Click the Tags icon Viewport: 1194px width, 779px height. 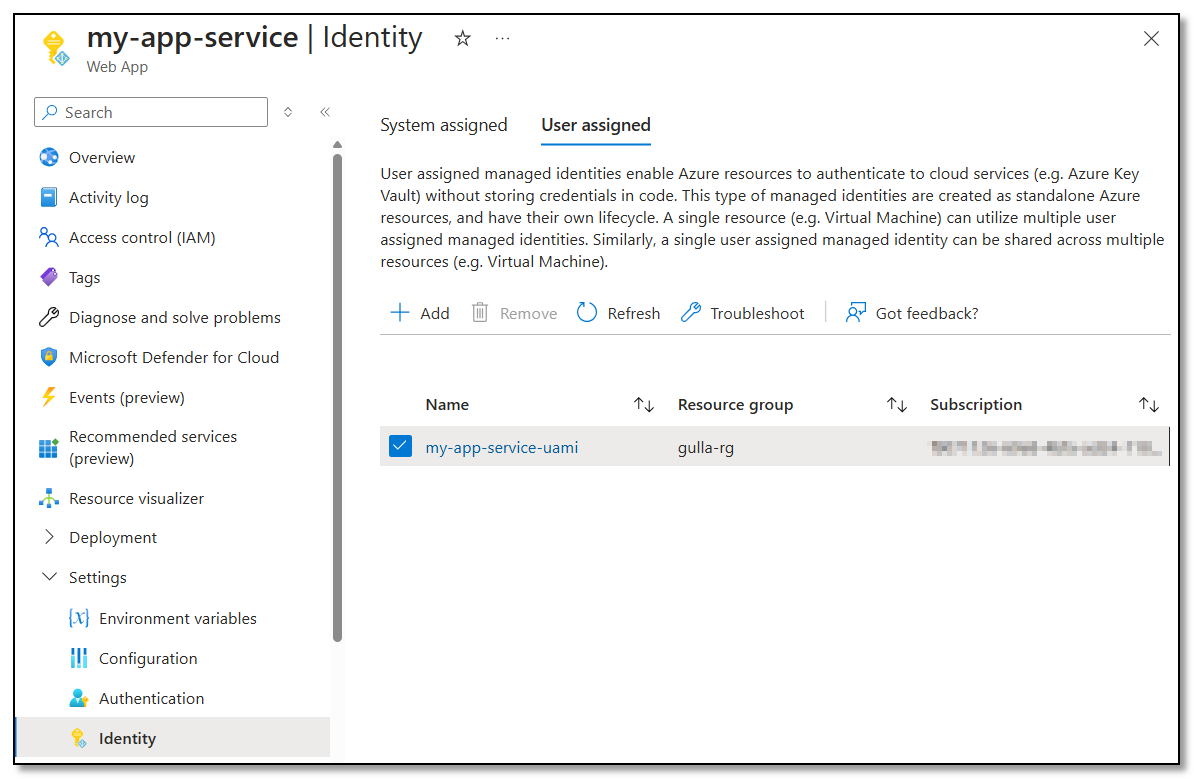(x=49, y=277)
